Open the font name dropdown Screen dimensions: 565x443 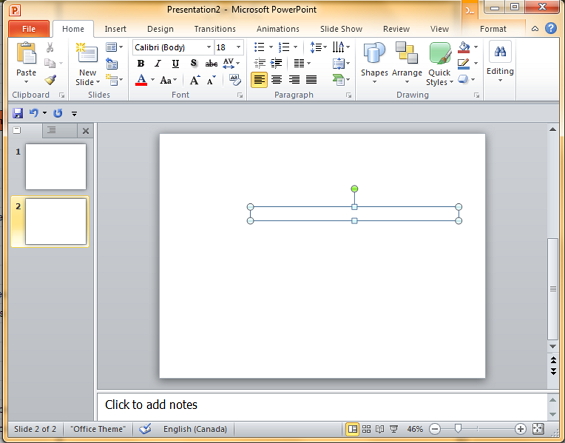[208, 47]
